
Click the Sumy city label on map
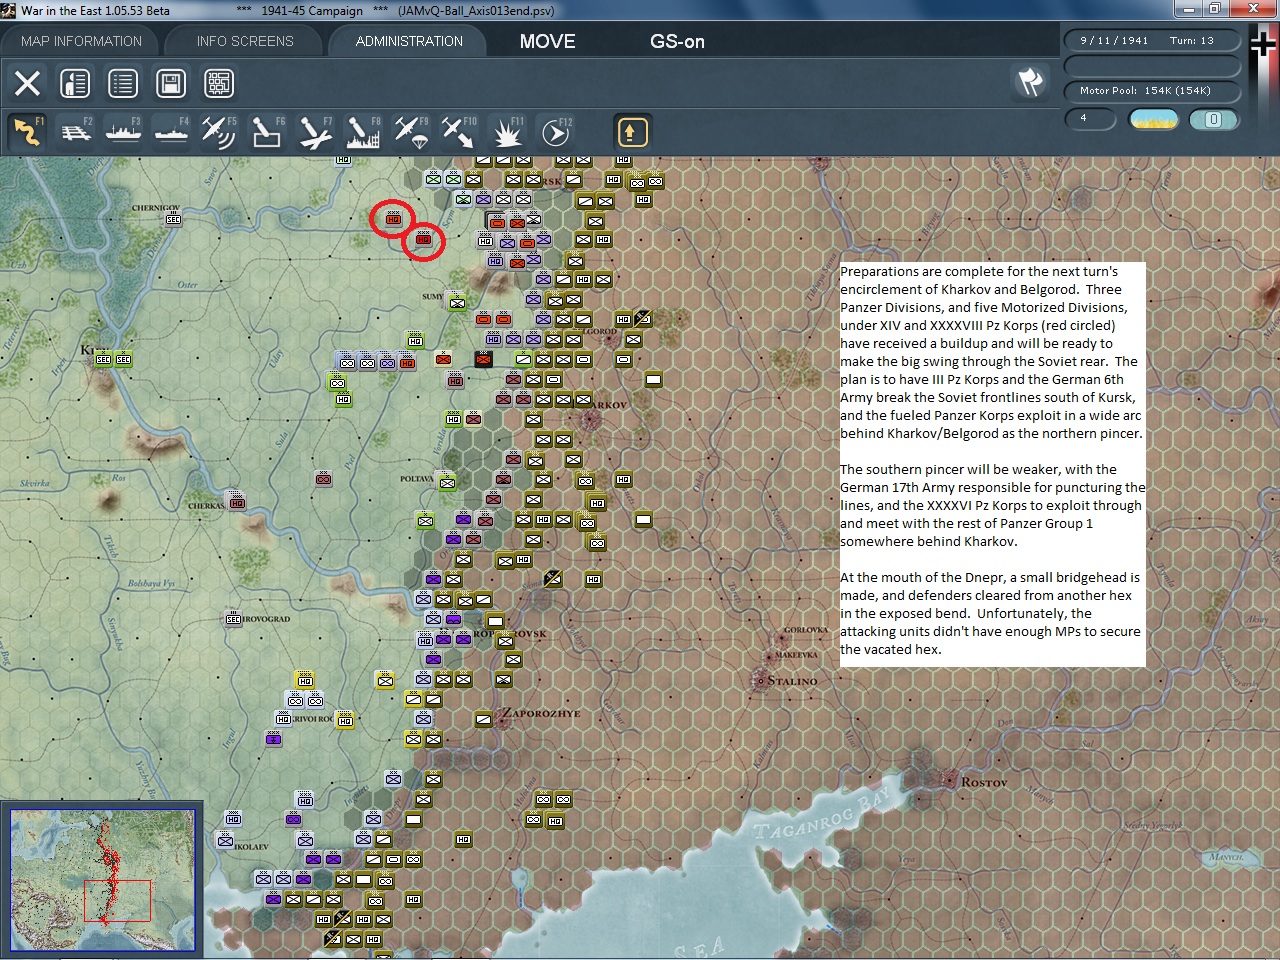[432, 297]
